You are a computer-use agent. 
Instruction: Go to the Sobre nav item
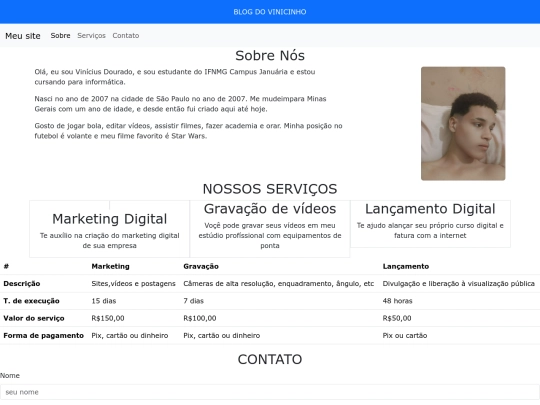(60, 35)
